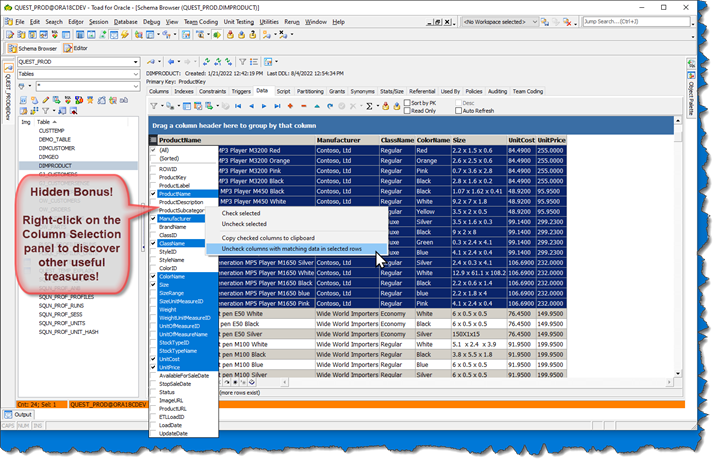The height and width of the screenshot is (466, 720).
Task: Click the blue back arrow in browser toolbar
Action: (x=171, y=62)
